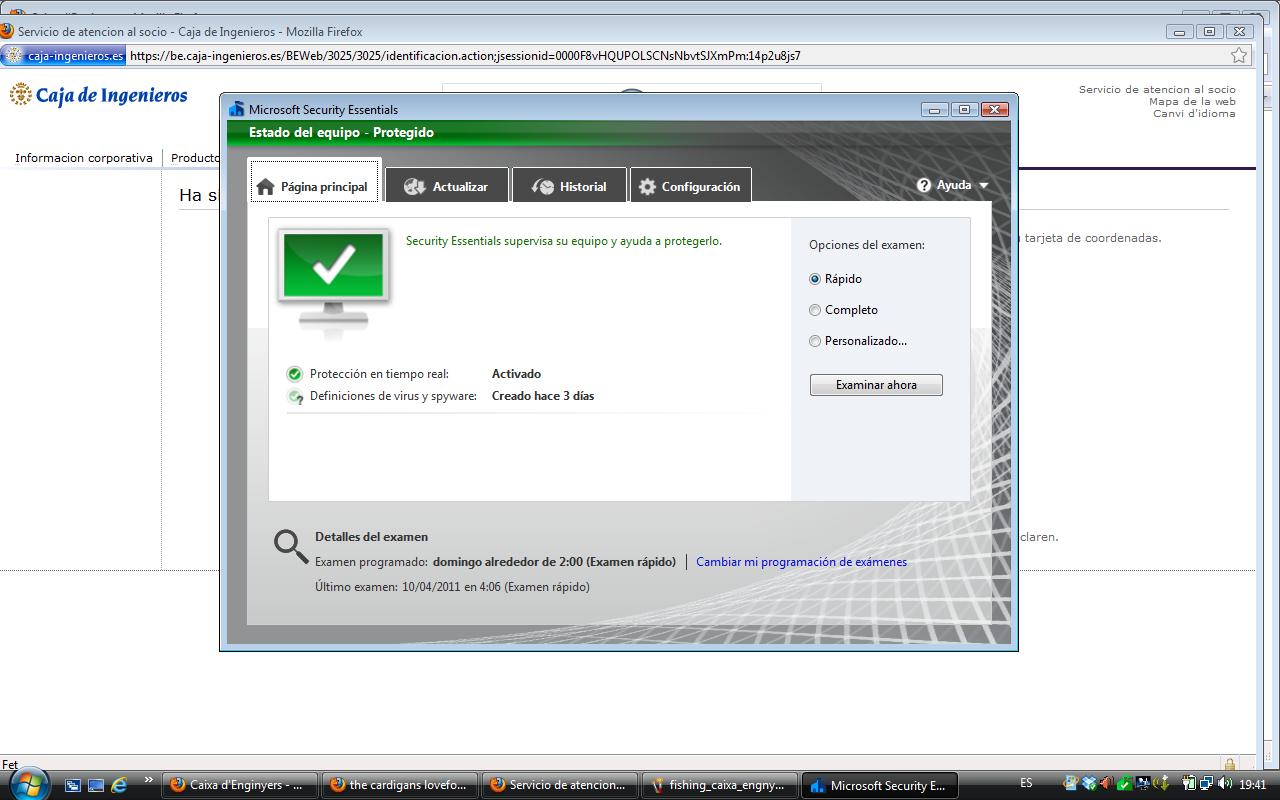Click the home icon on Página principal
This screenshot has width=1280, height=800.
pos(265,187)
